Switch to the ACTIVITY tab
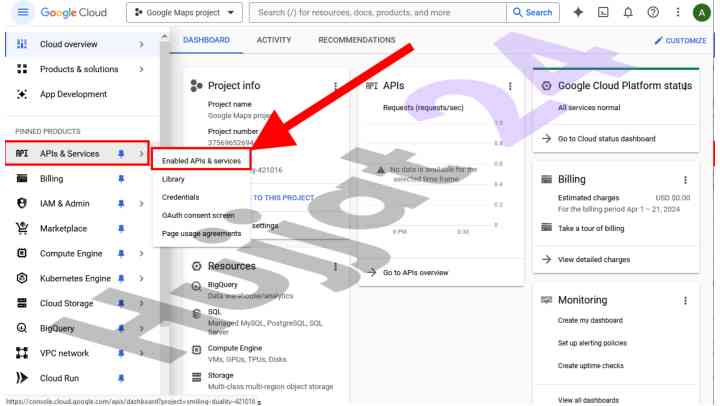Viewport: 720px width, 406px height. click(x=274, y=40)
